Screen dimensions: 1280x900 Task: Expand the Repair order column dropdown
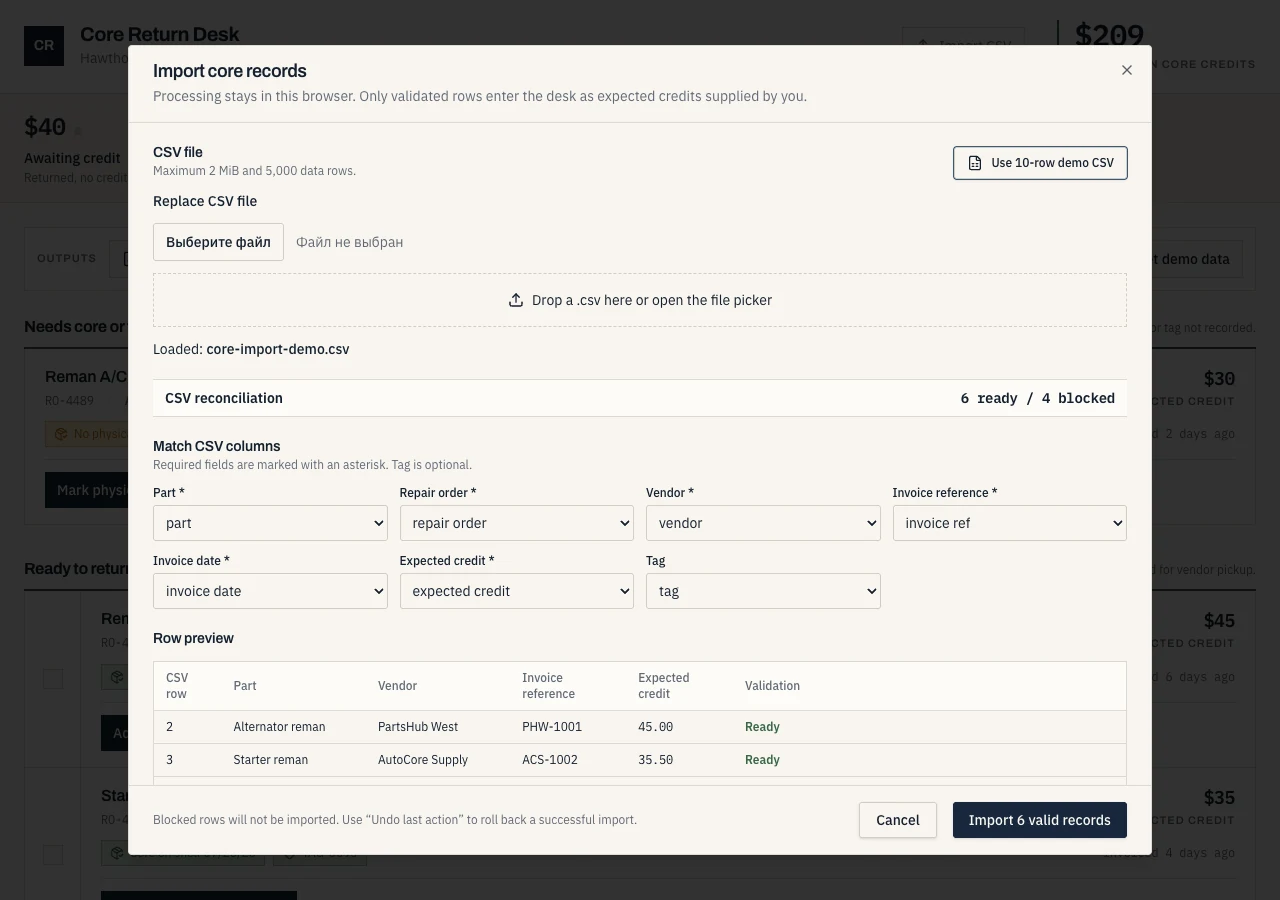click(x=517, y=523)
